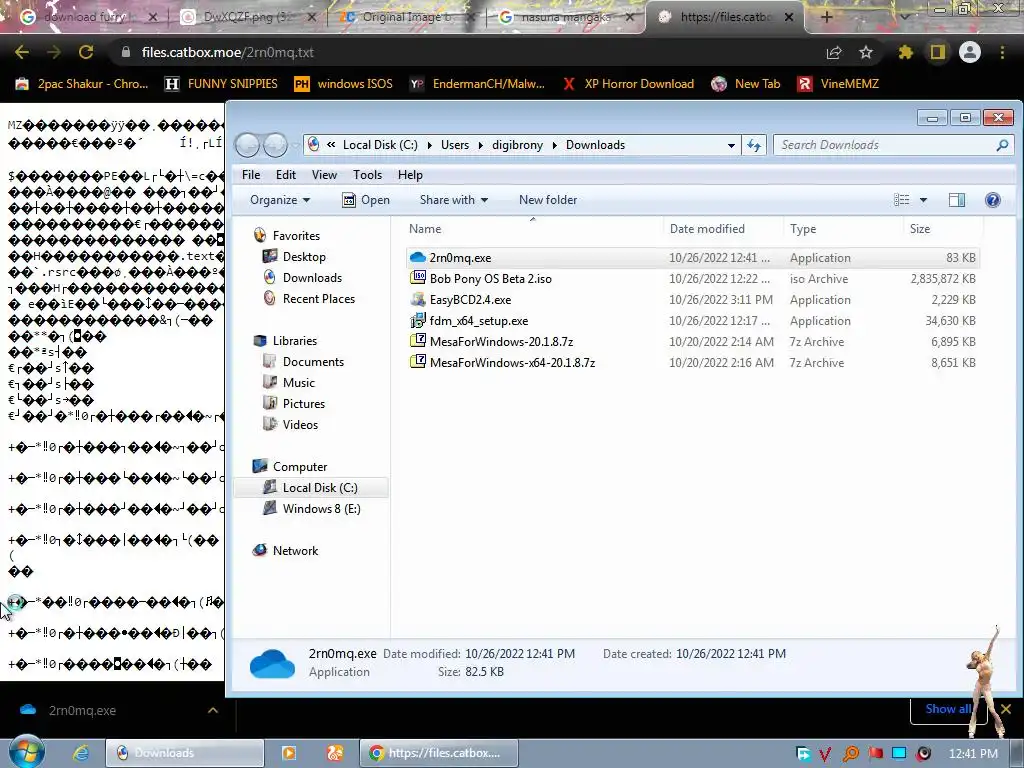The image size is (1024, 768).
Task: Select Network in the navigation pane
Action: point(295,551)
